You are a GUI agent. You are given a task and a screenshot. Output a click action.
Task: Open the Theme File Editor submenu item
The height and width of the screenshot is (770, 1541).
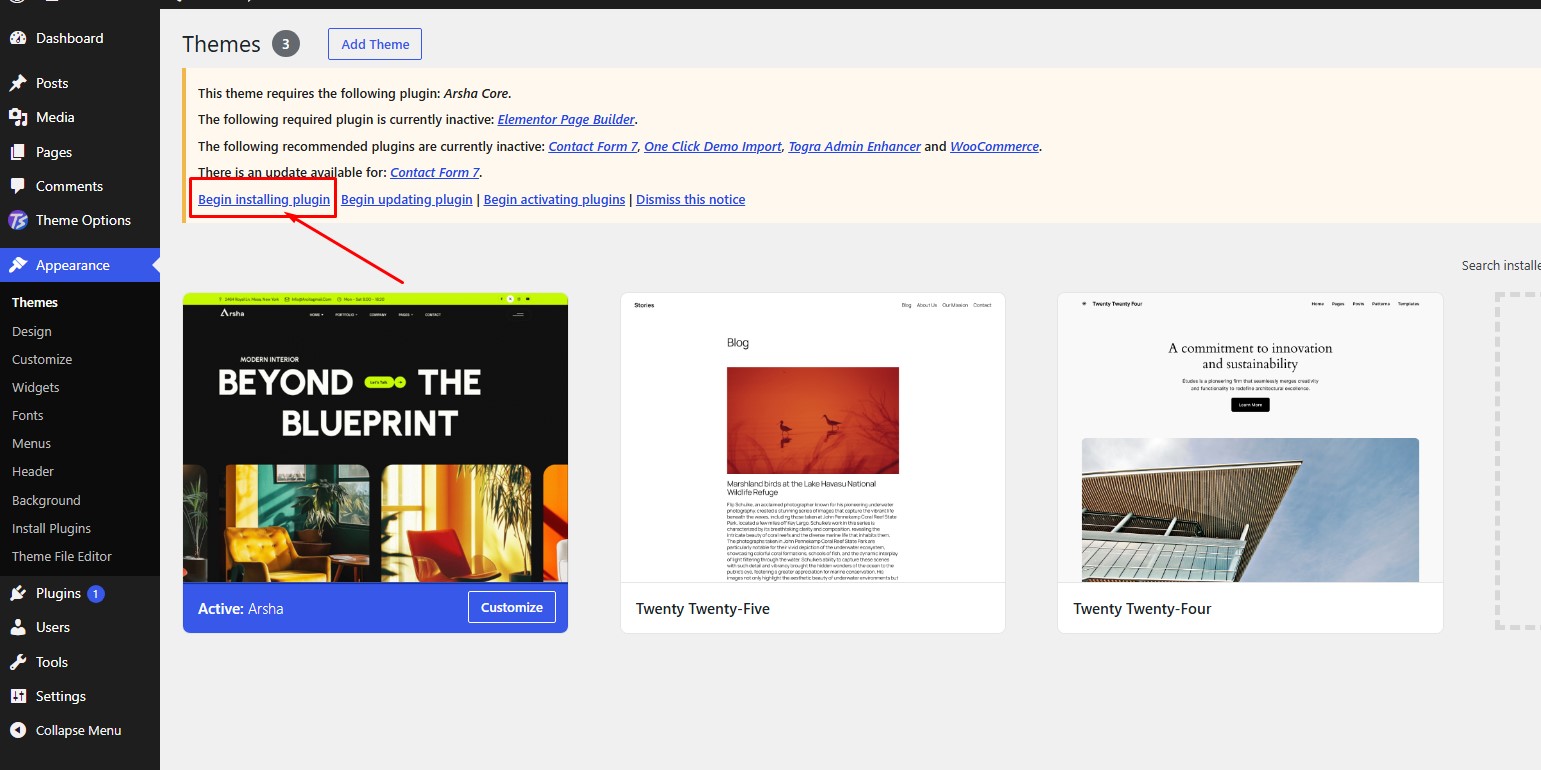(62, 556)
